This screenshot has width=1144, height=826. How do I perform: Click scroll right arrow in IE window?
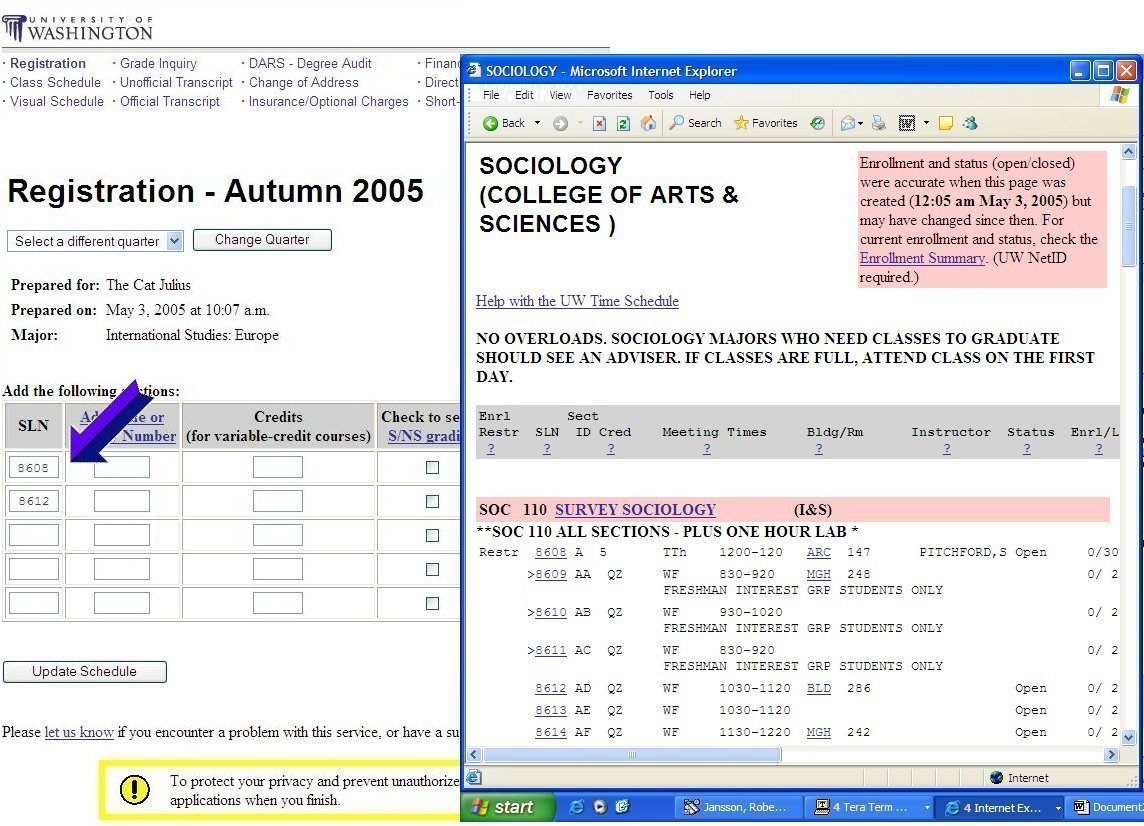(1111, 754)
